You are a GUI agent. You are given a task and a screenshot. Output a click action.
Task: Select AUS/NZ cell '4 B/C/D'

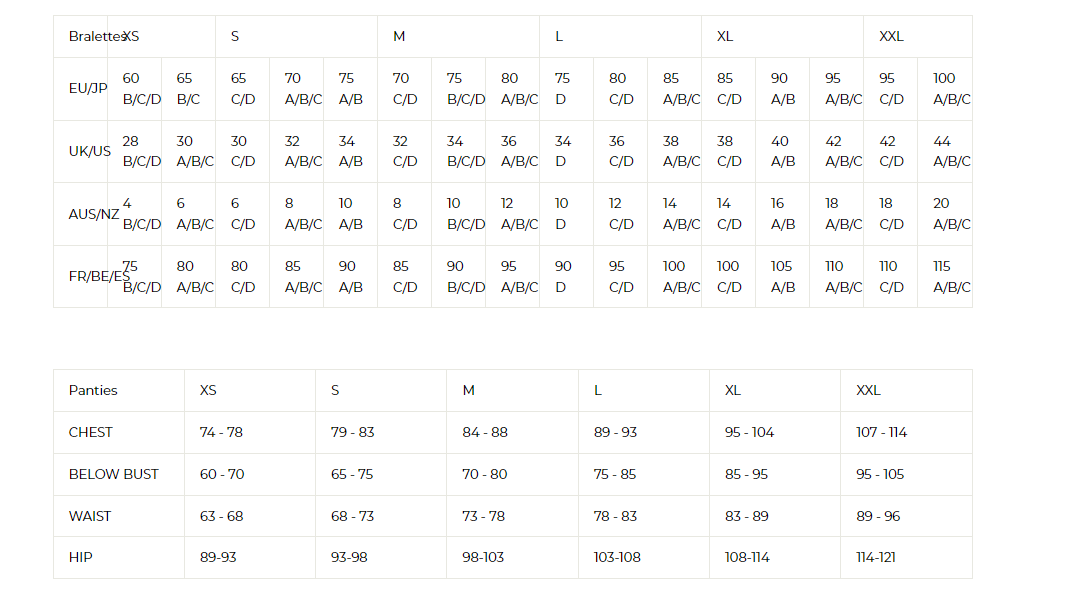(x=134, y=214)
